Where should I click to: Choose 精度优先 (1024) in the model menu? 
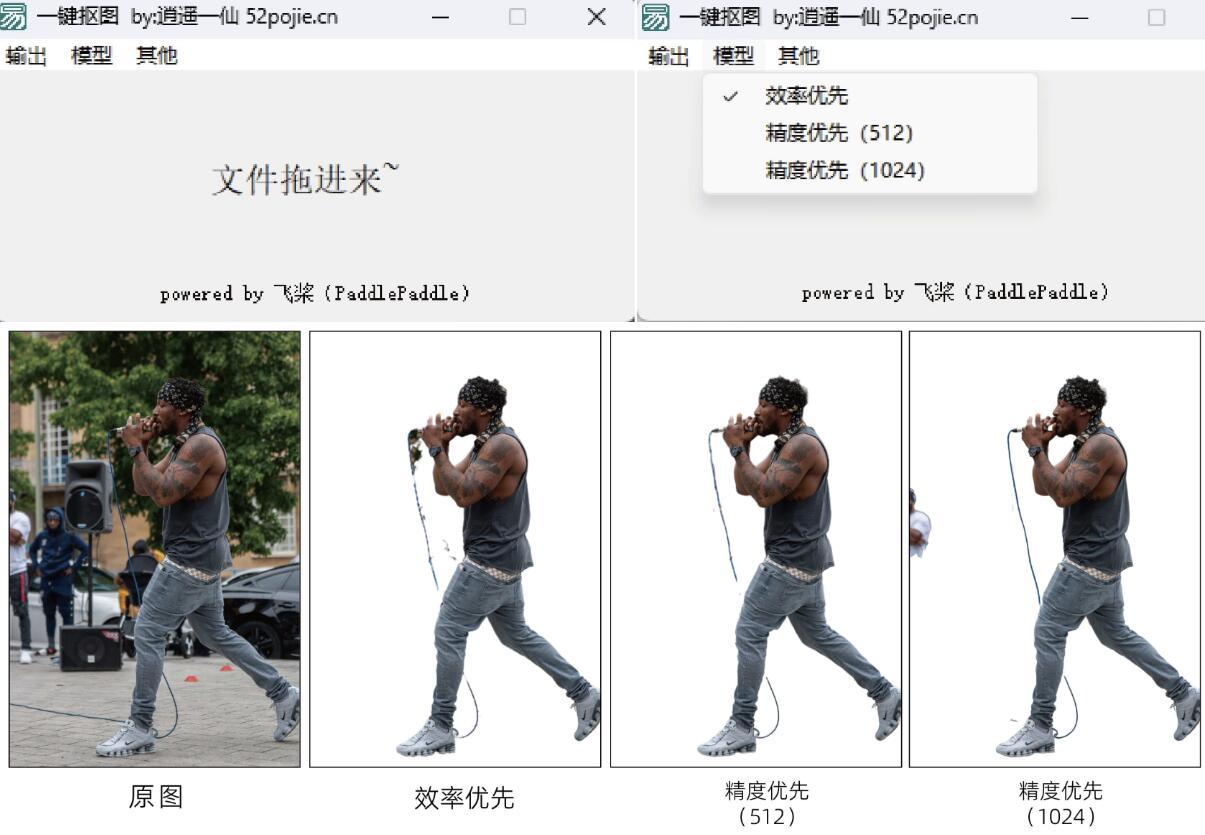pos(844,170)
